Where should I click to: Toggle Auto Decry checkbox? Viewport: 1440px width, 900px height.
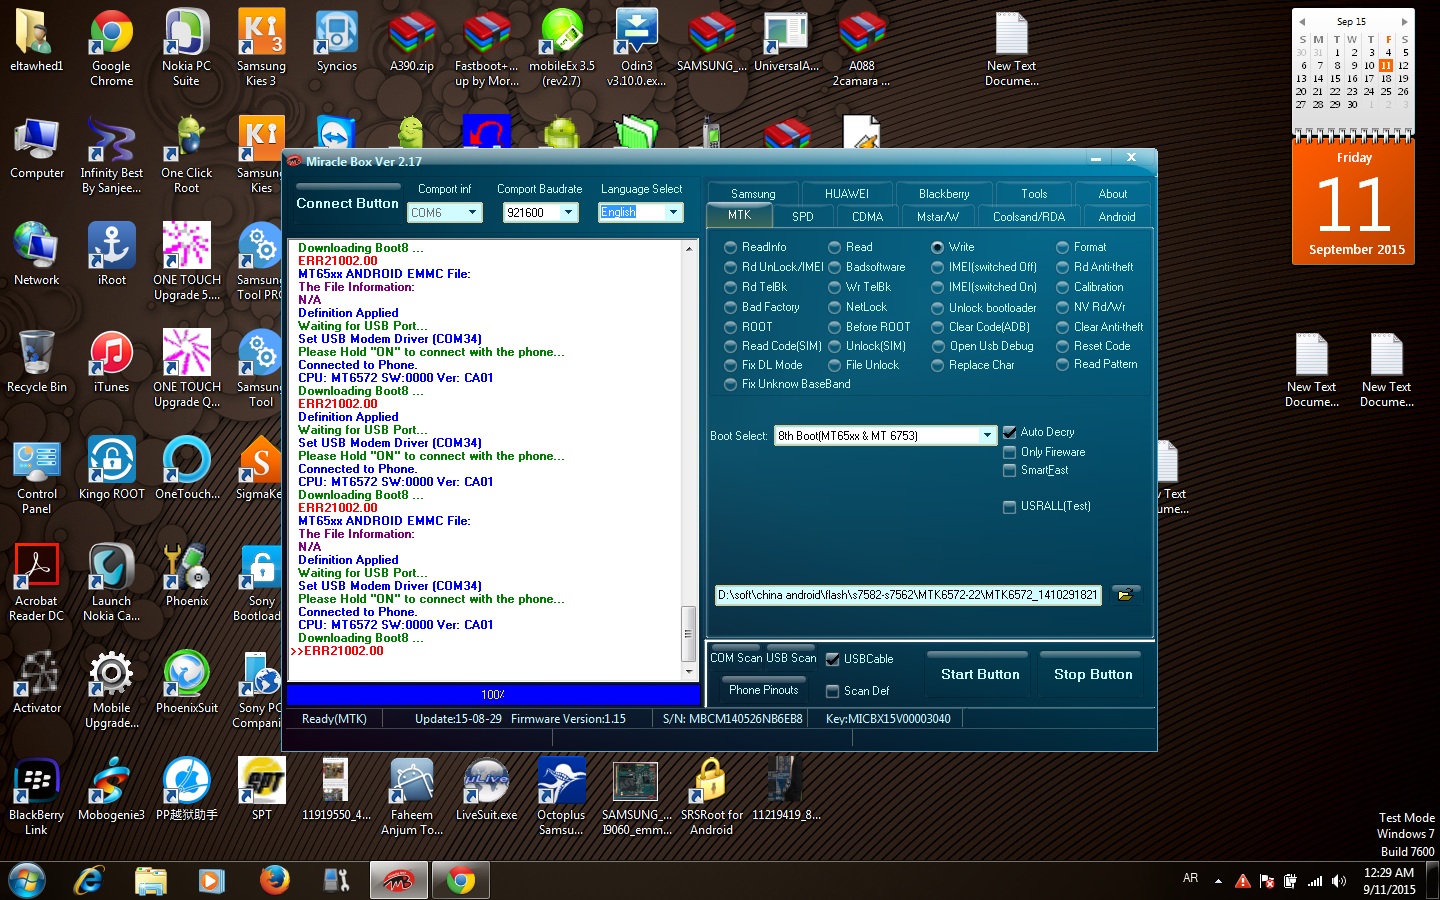click(1010, 432)
